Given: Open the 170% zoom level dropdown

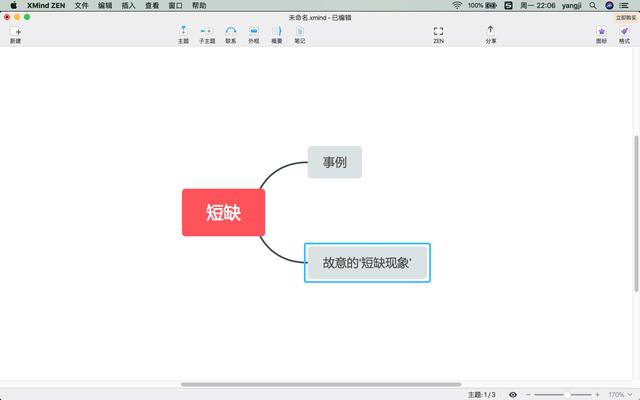Looking at the screenshot, I should 620,395.
